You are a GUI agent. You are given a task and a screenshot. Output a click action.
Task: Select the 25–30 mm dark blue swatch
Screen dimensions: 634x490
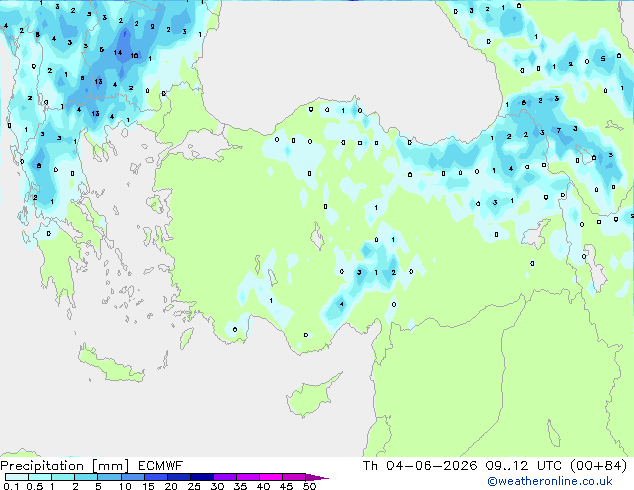pyautogui.click(x=201, y=477)
